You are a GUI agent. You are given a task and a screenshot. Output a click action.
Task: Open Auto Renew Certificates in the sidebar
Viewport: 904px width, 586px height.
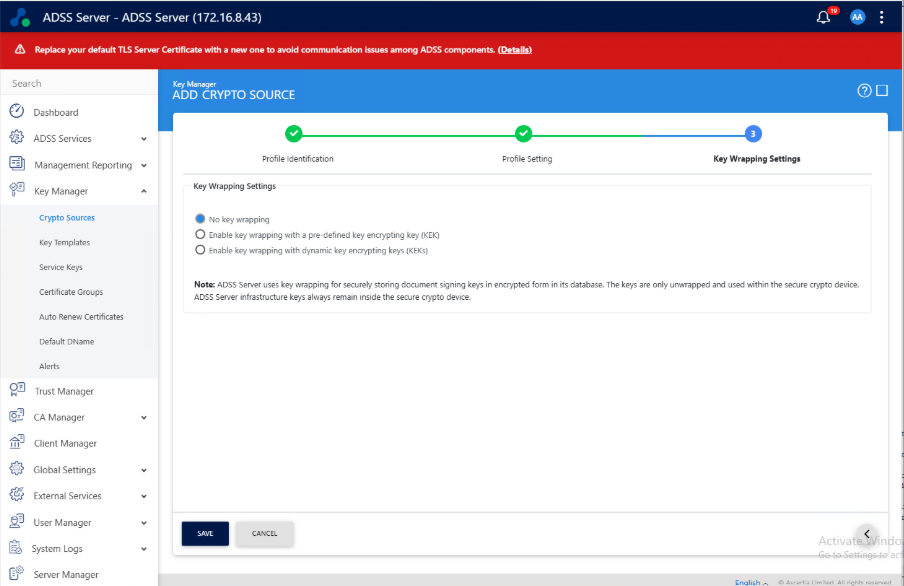pos(81,317)
